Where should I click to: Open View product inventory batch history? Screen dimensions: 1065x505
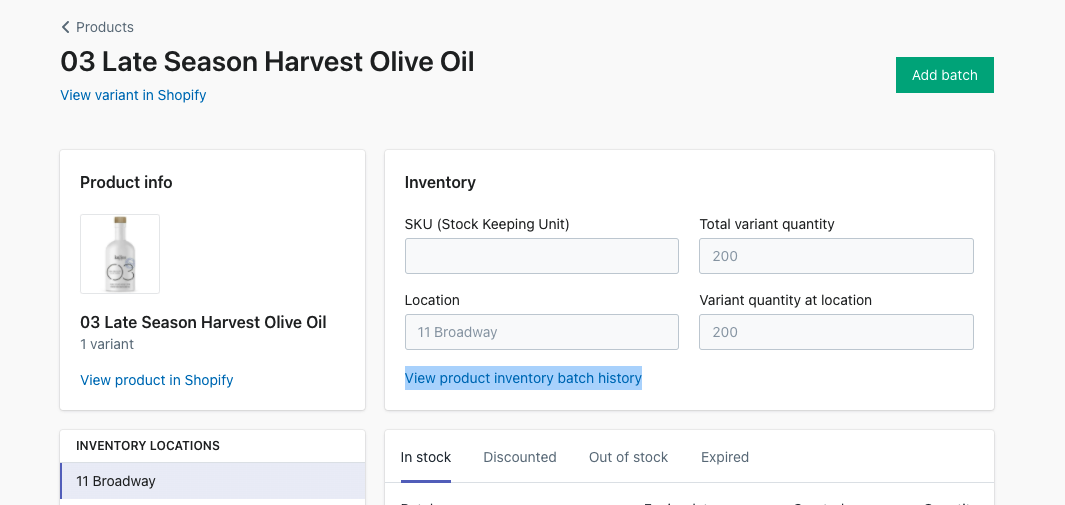523,378
